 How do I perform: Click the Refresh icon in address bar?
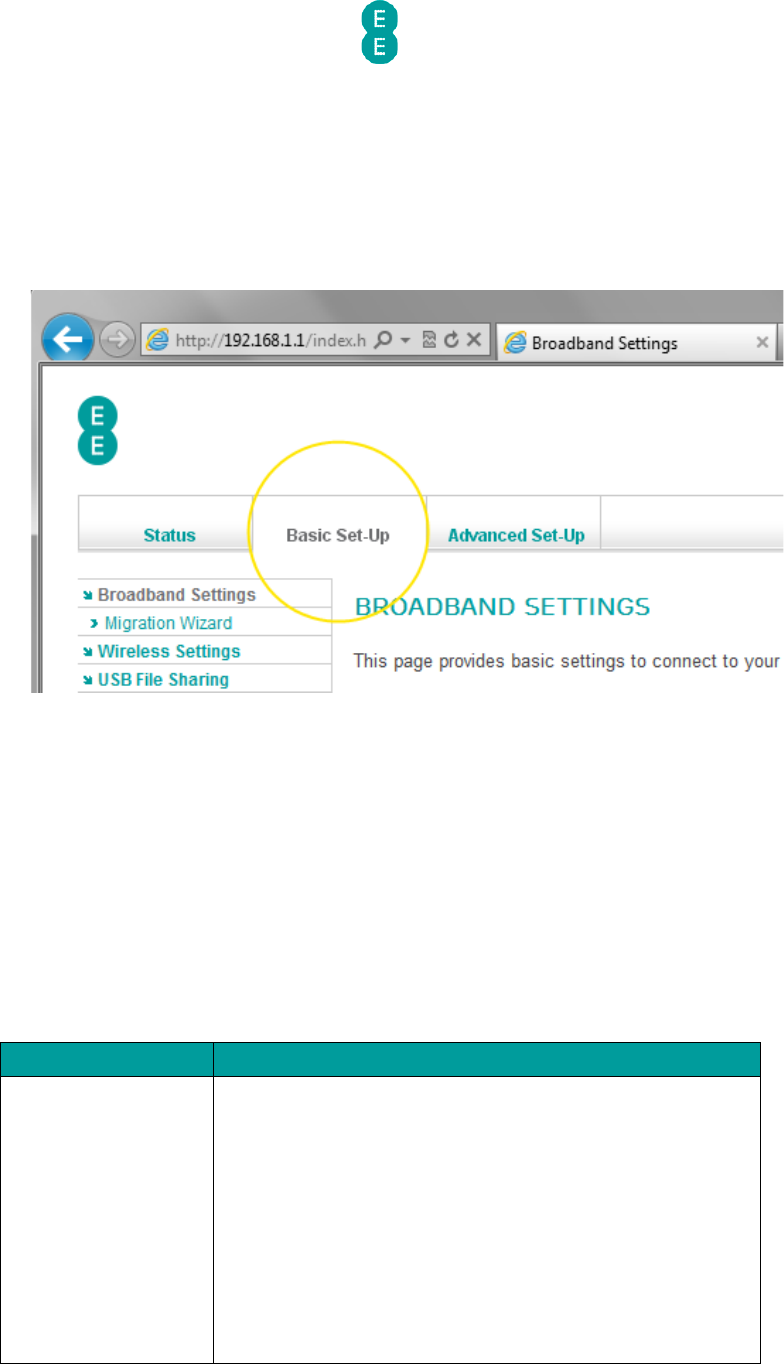[x=450, y=341]
